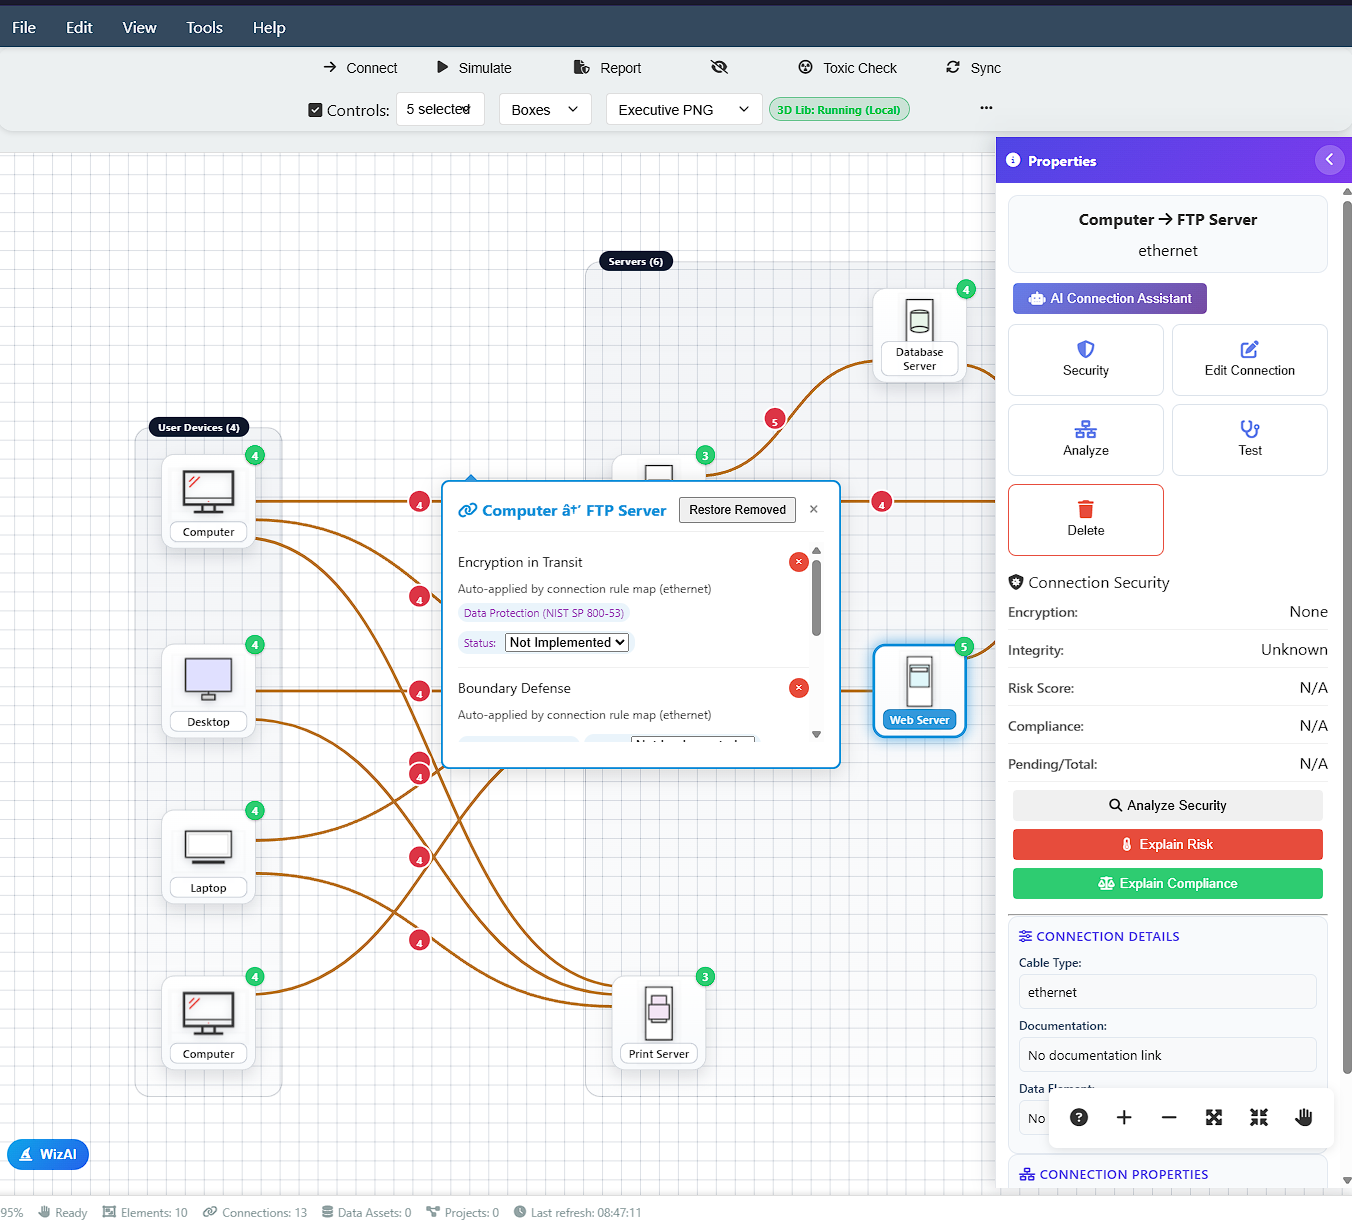Click the Explain Risk button
The image size is (1352, 1227).
tap(1167, 844)
